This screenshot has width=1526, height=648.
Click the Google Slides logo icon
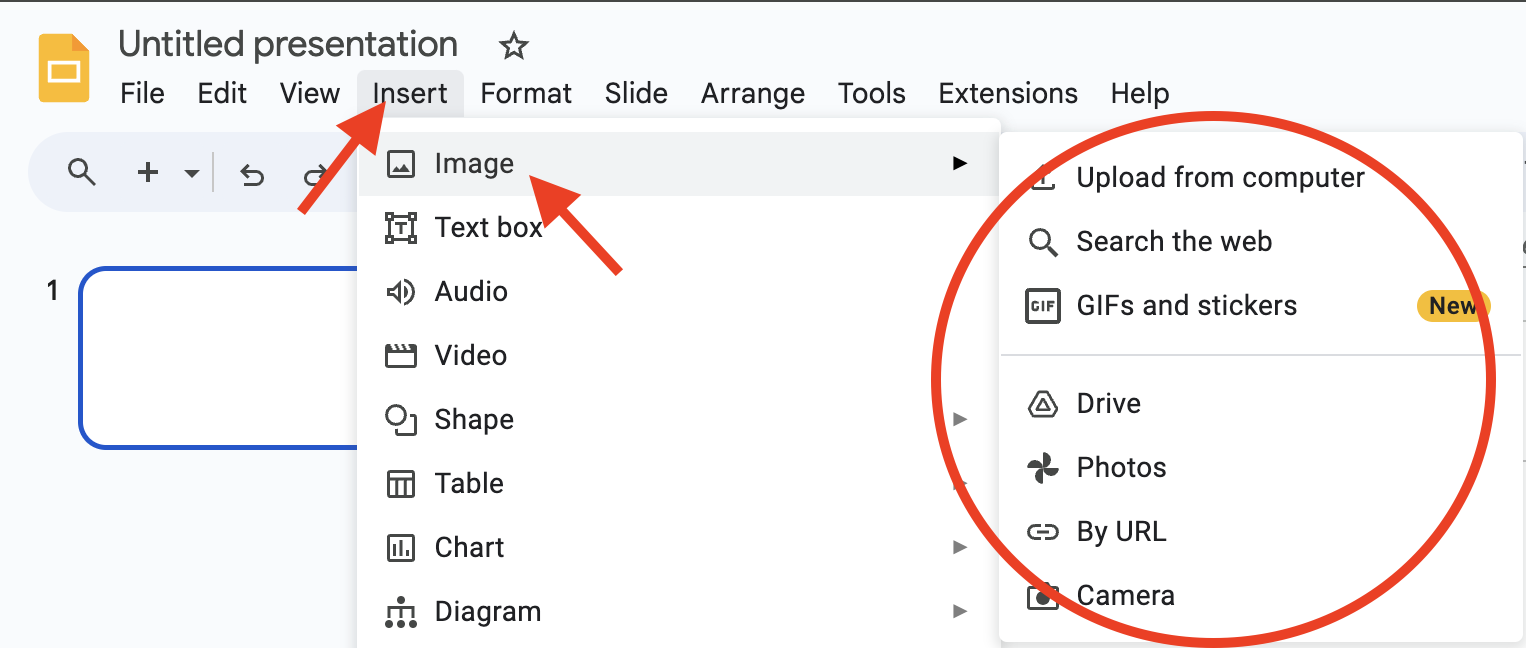click(x=64, y=68)
